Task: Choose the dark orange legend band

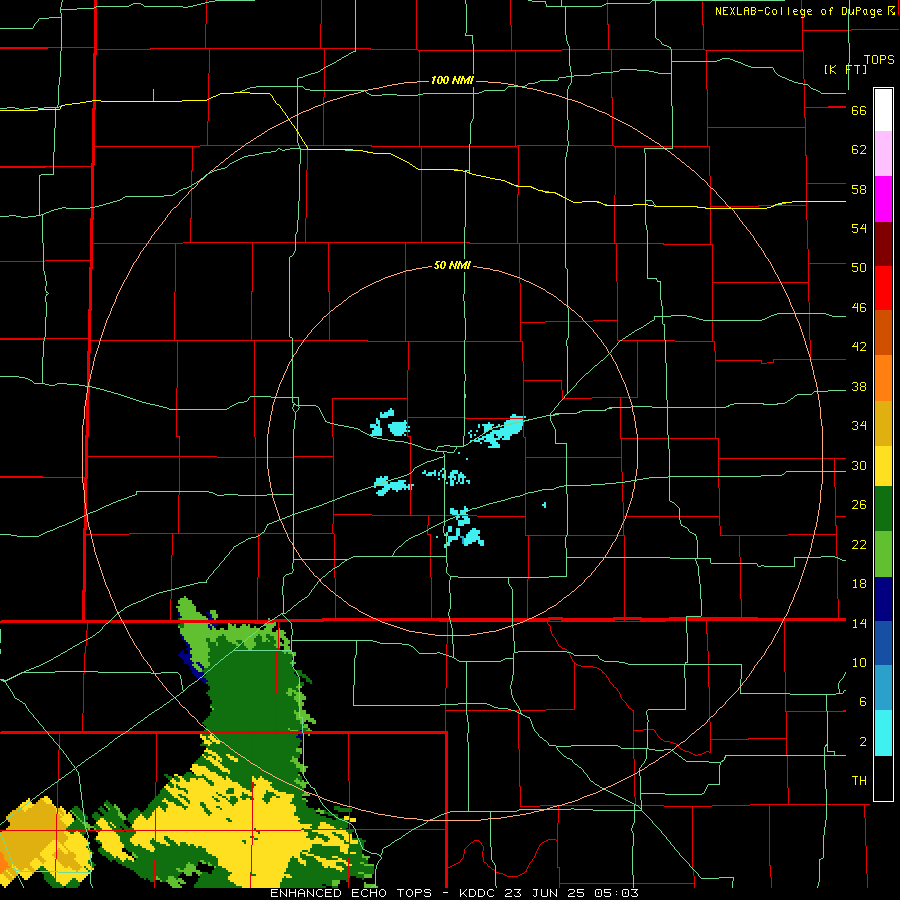Action: (x=883, y=333)
